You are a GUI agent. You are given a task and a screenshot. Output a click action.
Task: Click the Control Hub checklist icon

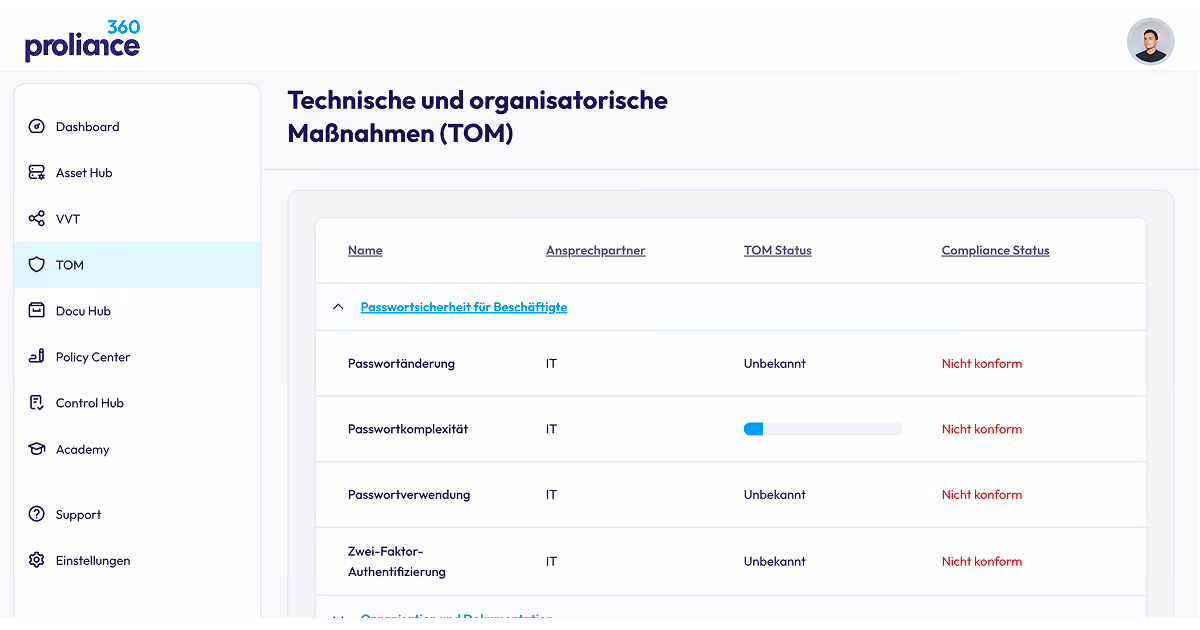37,403
